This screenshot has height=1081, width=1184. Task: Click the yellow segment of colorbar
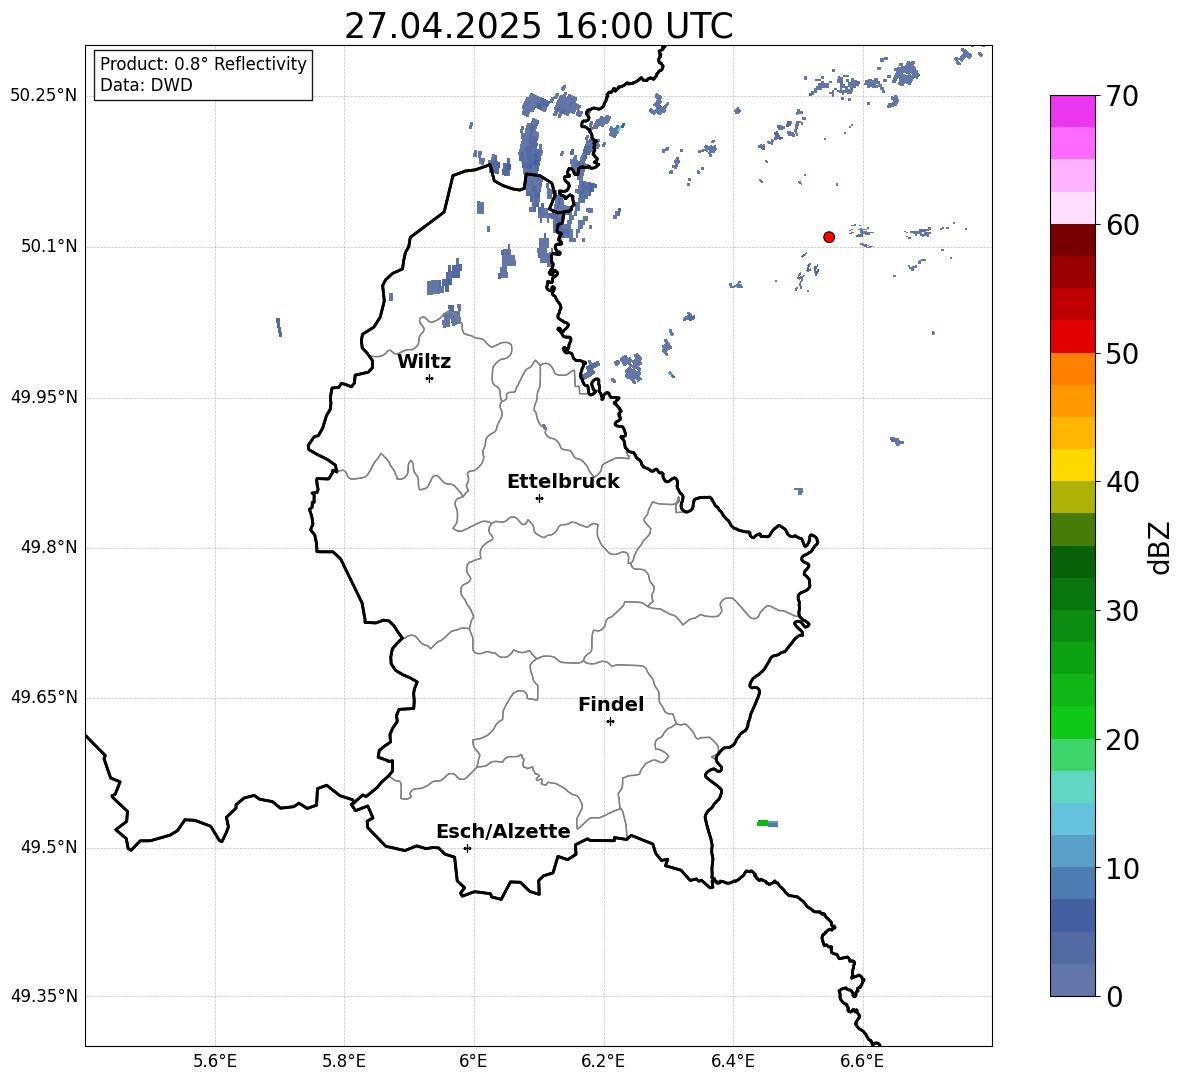click(x=1072, y=466)
